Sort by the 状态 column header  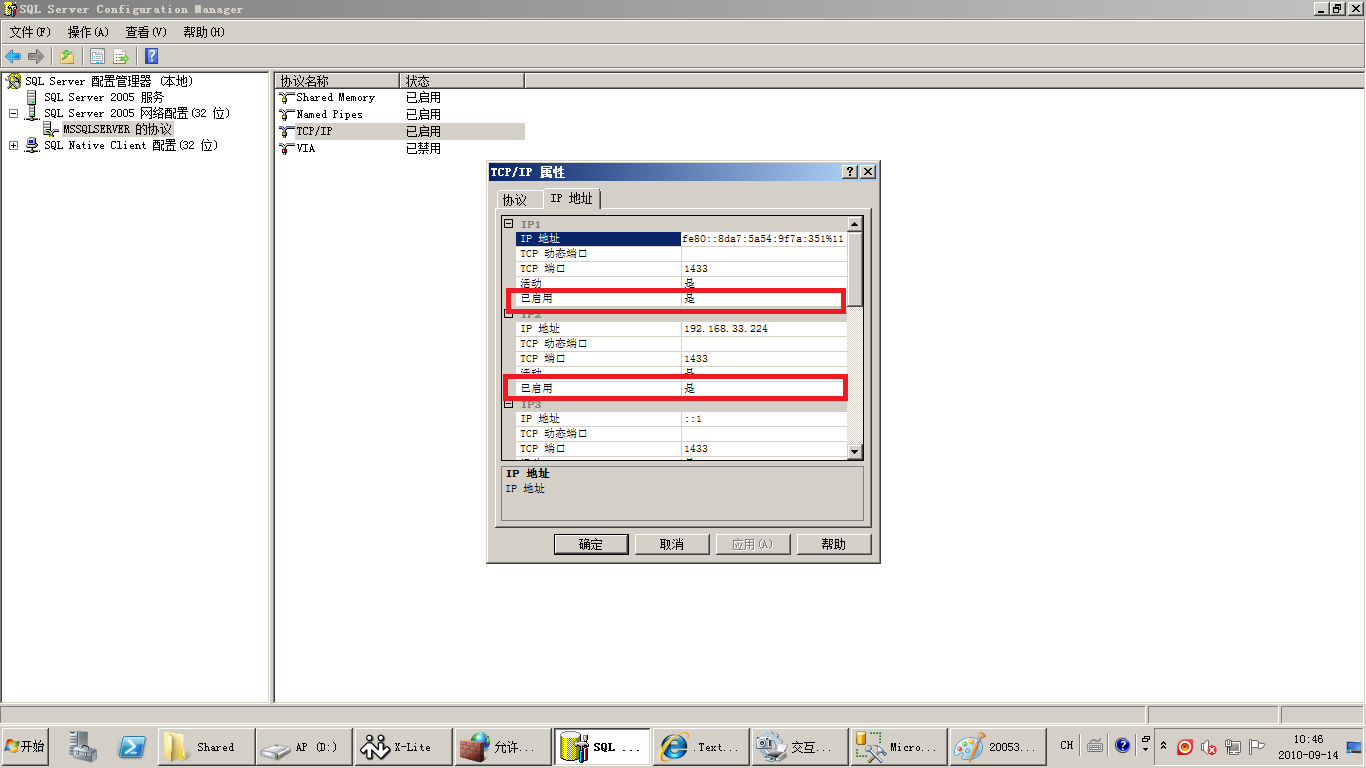(x=462, y=81)
